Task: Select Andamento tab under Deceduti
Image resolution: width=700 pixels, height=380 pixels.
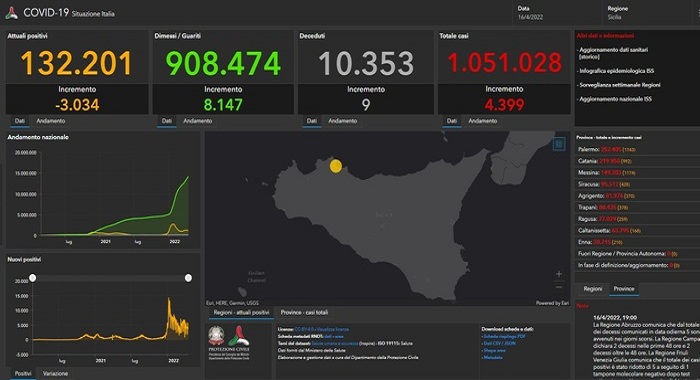Action: coord(342,121)
